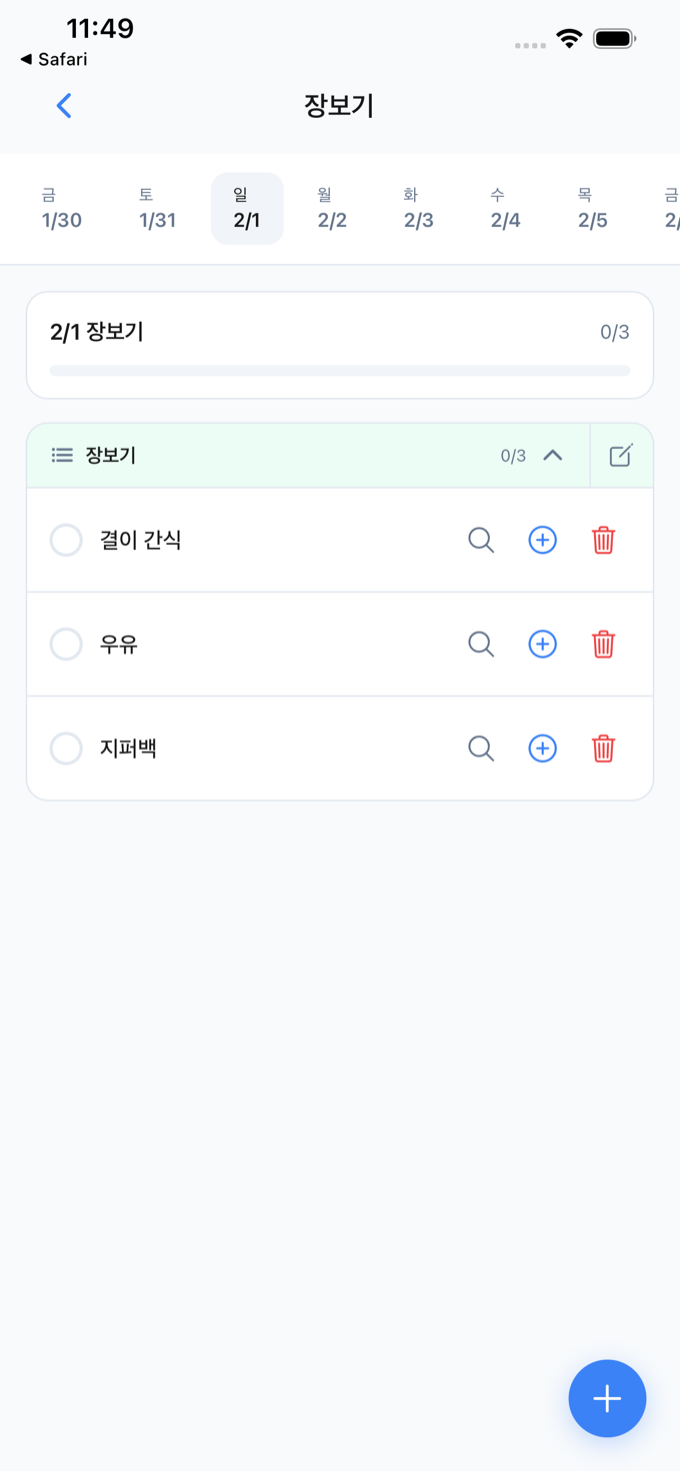
Task: Check off the 지퍼백 item
Action: (x=66, y=748)
